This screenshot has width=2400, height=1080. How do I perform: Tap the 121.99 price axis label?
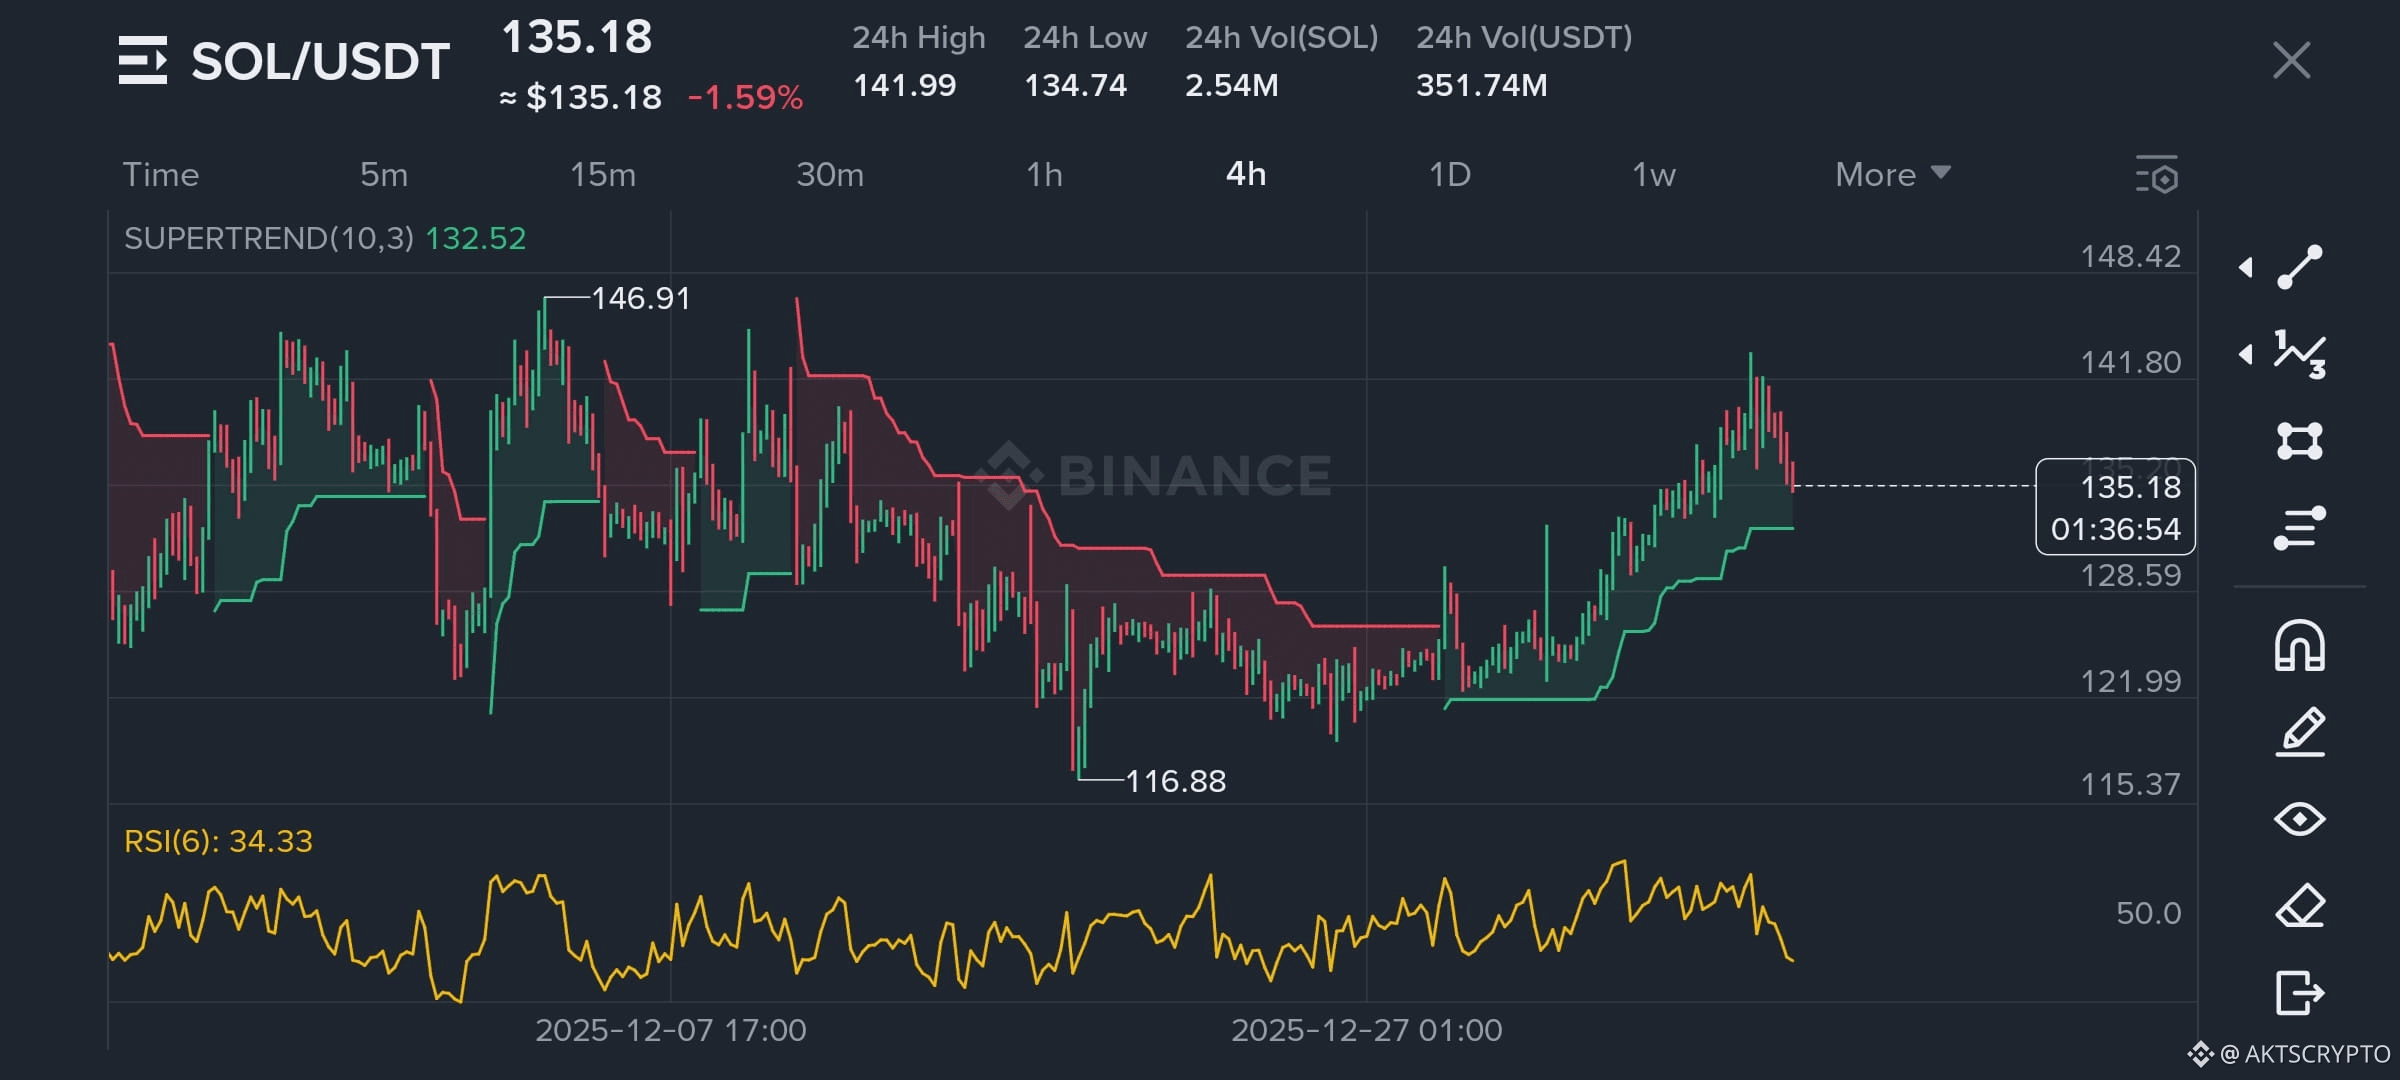[x=2131, y=681]
